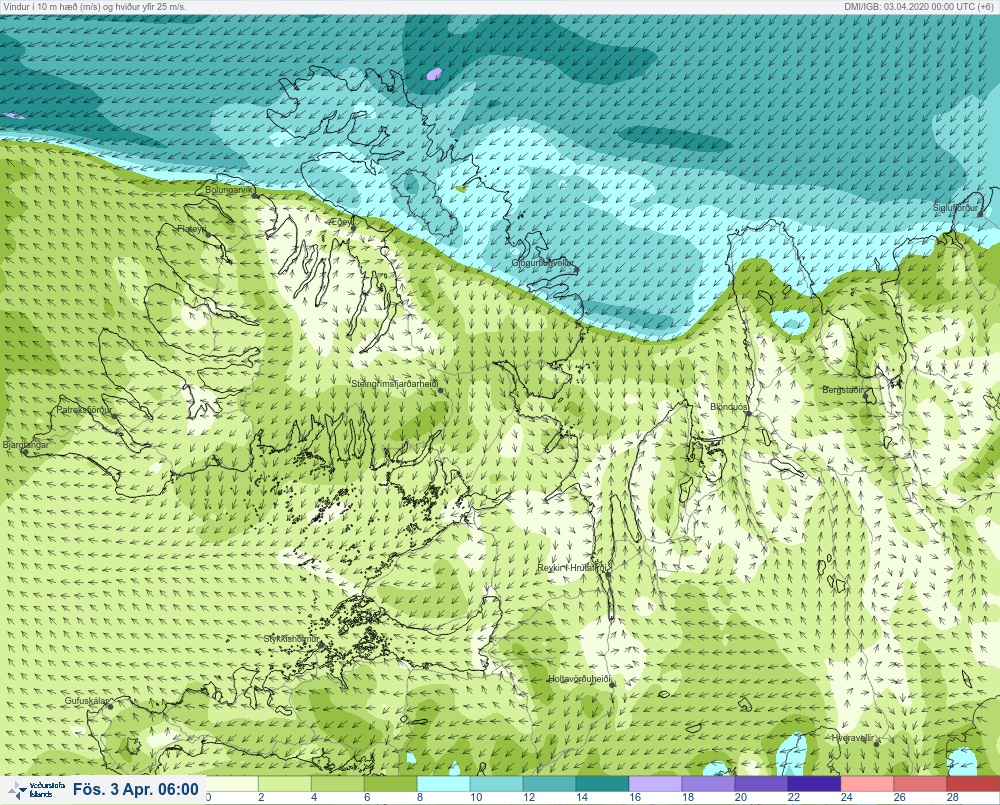Image resolution: width=1000 pixels, height=805 pixels.
Task: Select the Hveravellir station label
Action: pos(852,738)
